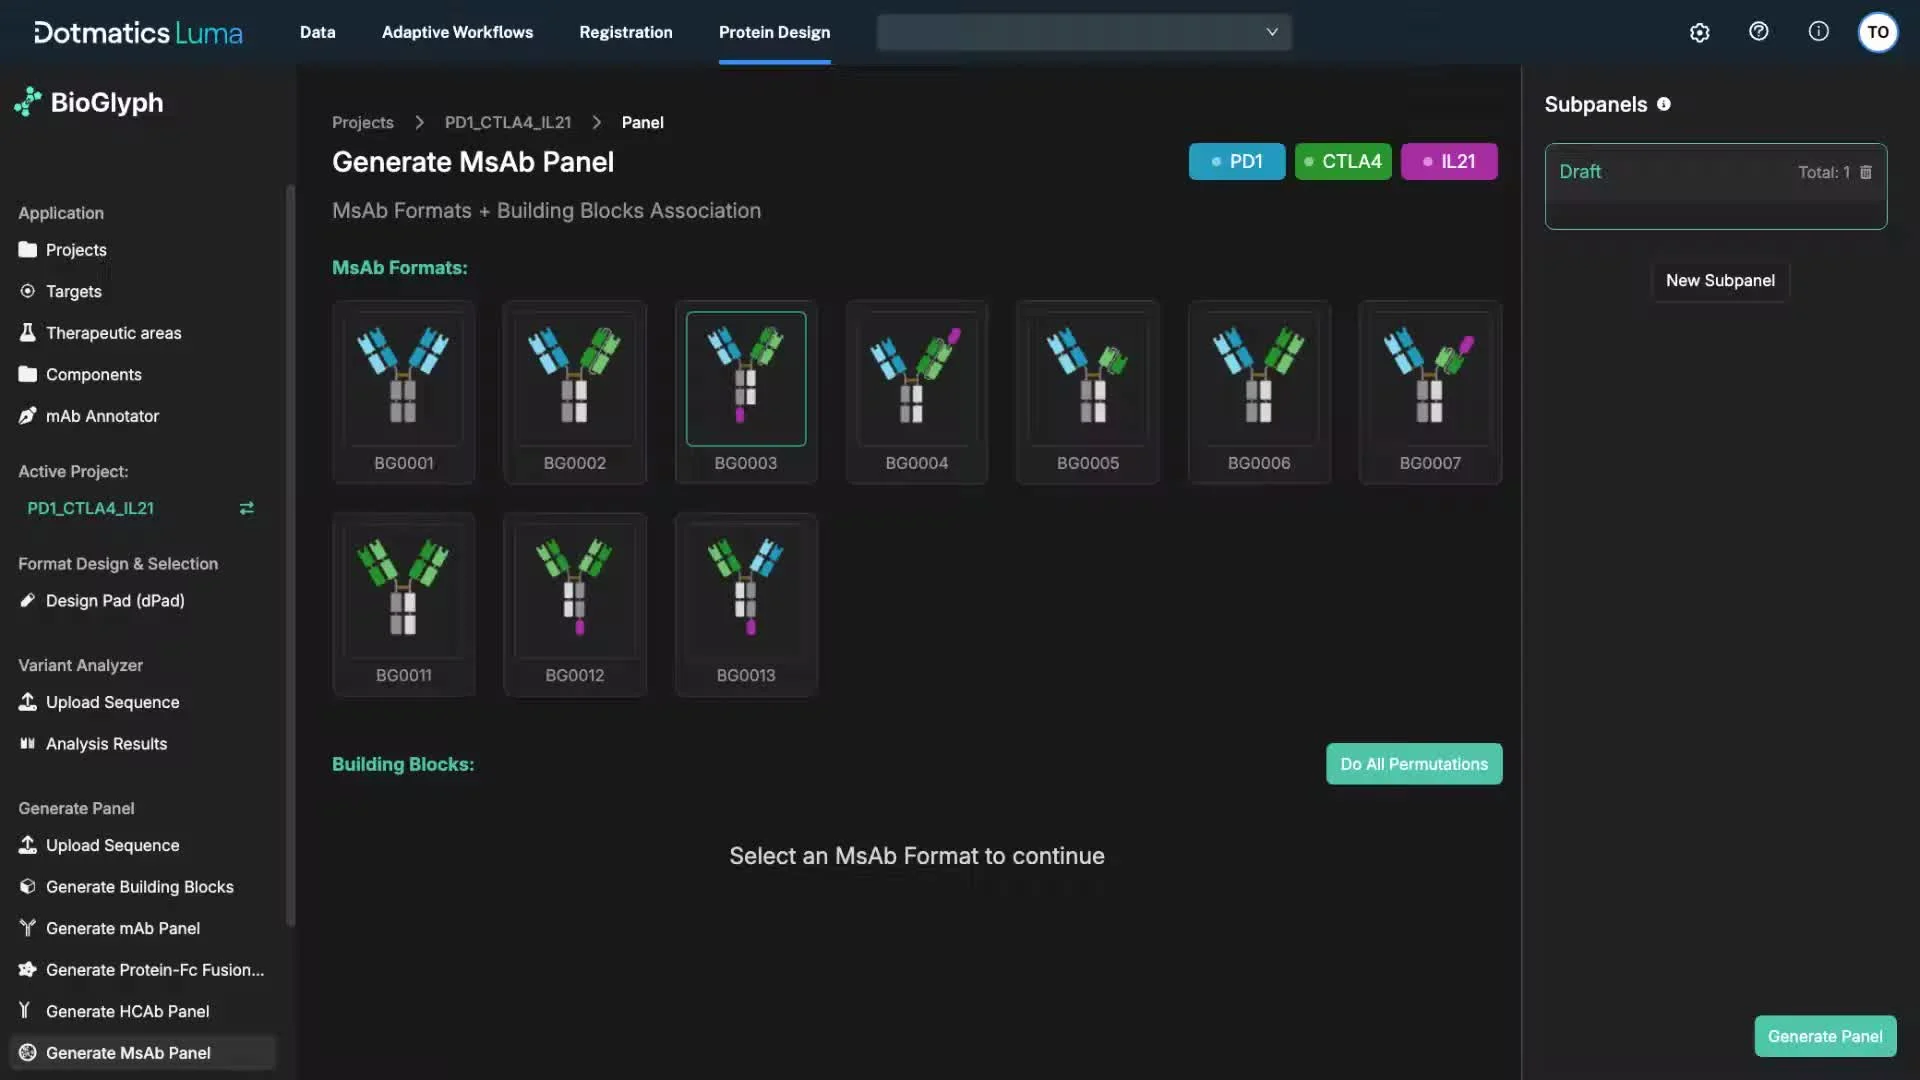Open settings gear icon in top bar
This screenshot has width=1920, height=1080.
coord(1699,32)
